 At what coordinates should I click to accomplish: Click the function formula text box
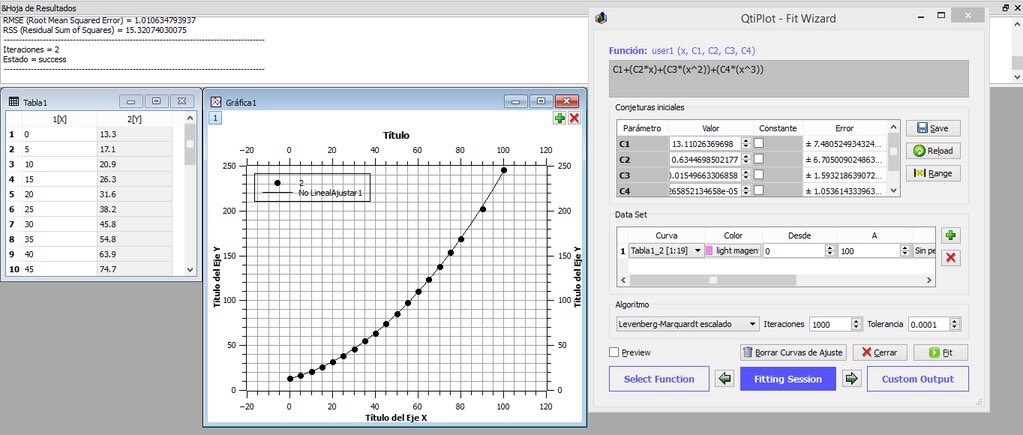[x=789, y=79]
